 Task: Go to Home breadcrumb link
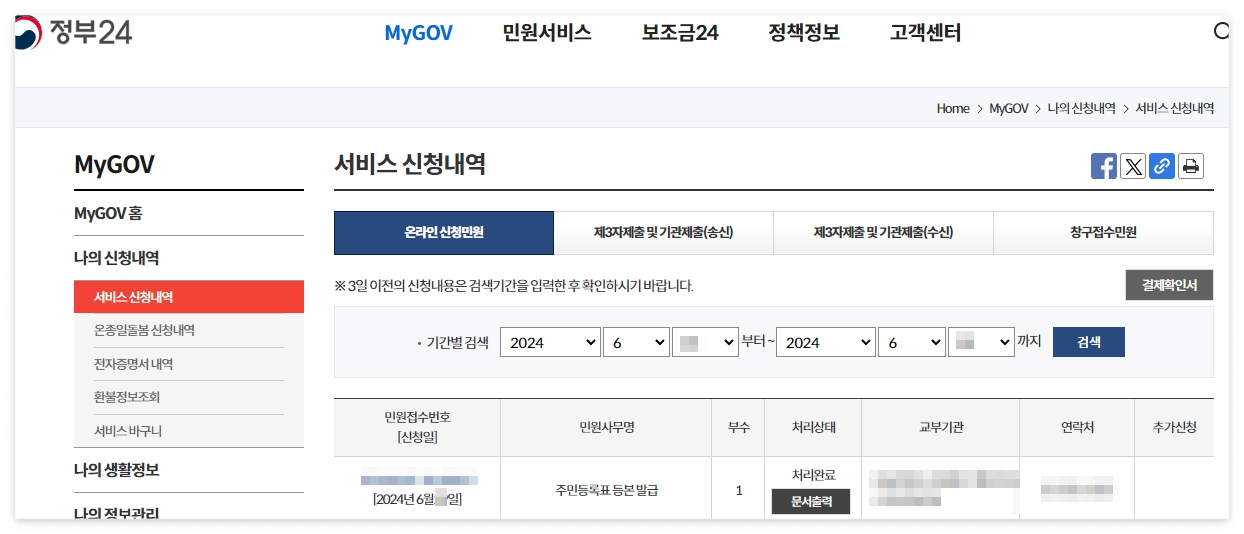point(953,108)
